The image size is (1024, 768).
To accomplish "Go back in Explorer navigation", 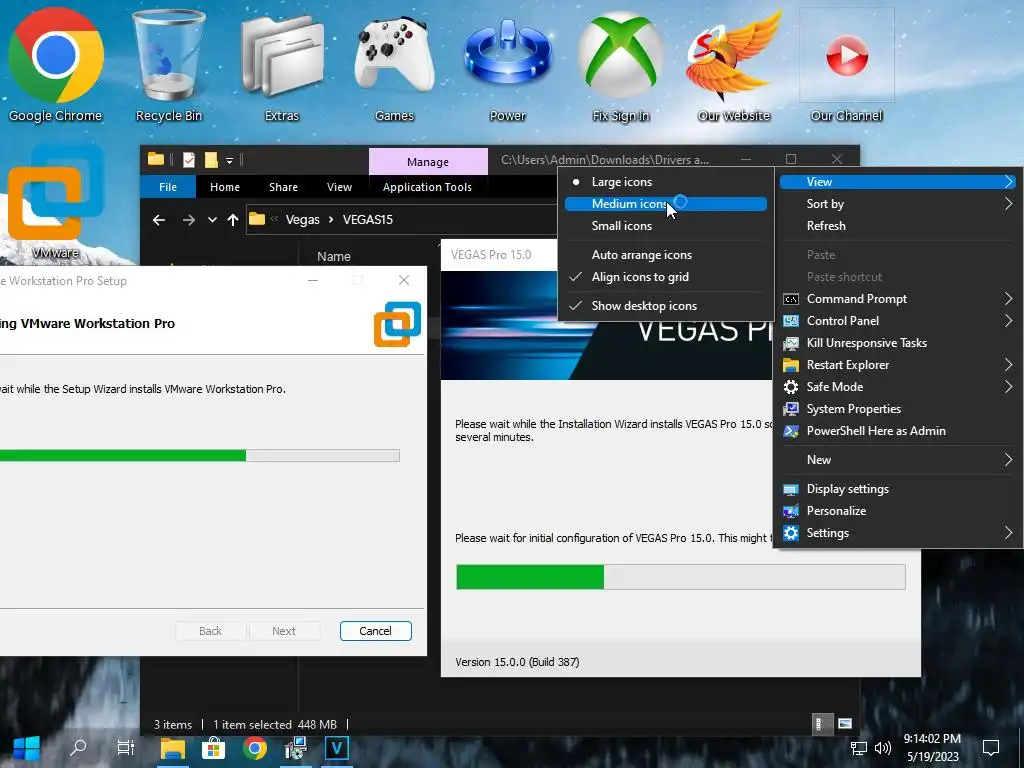I will point(159,220).
